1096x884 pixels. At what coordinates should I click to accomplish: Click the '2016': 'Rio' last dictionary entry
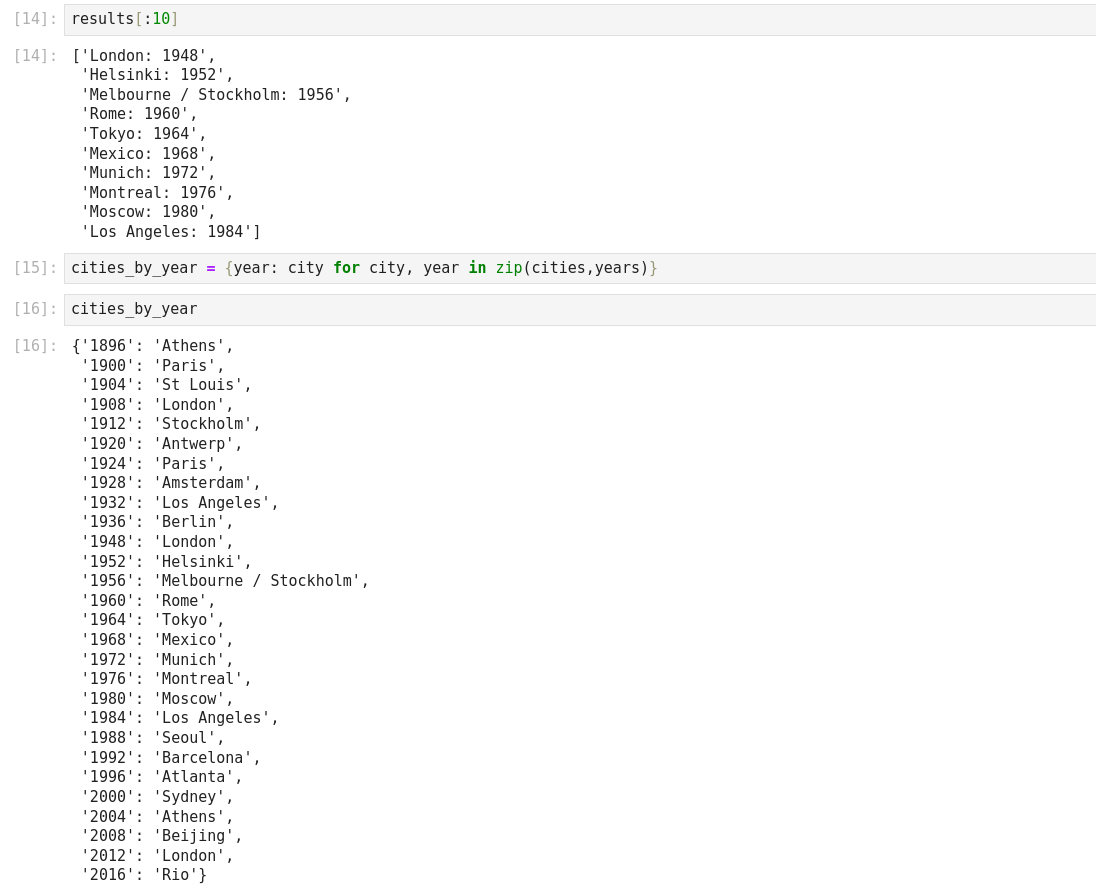[x=143, y=876]
